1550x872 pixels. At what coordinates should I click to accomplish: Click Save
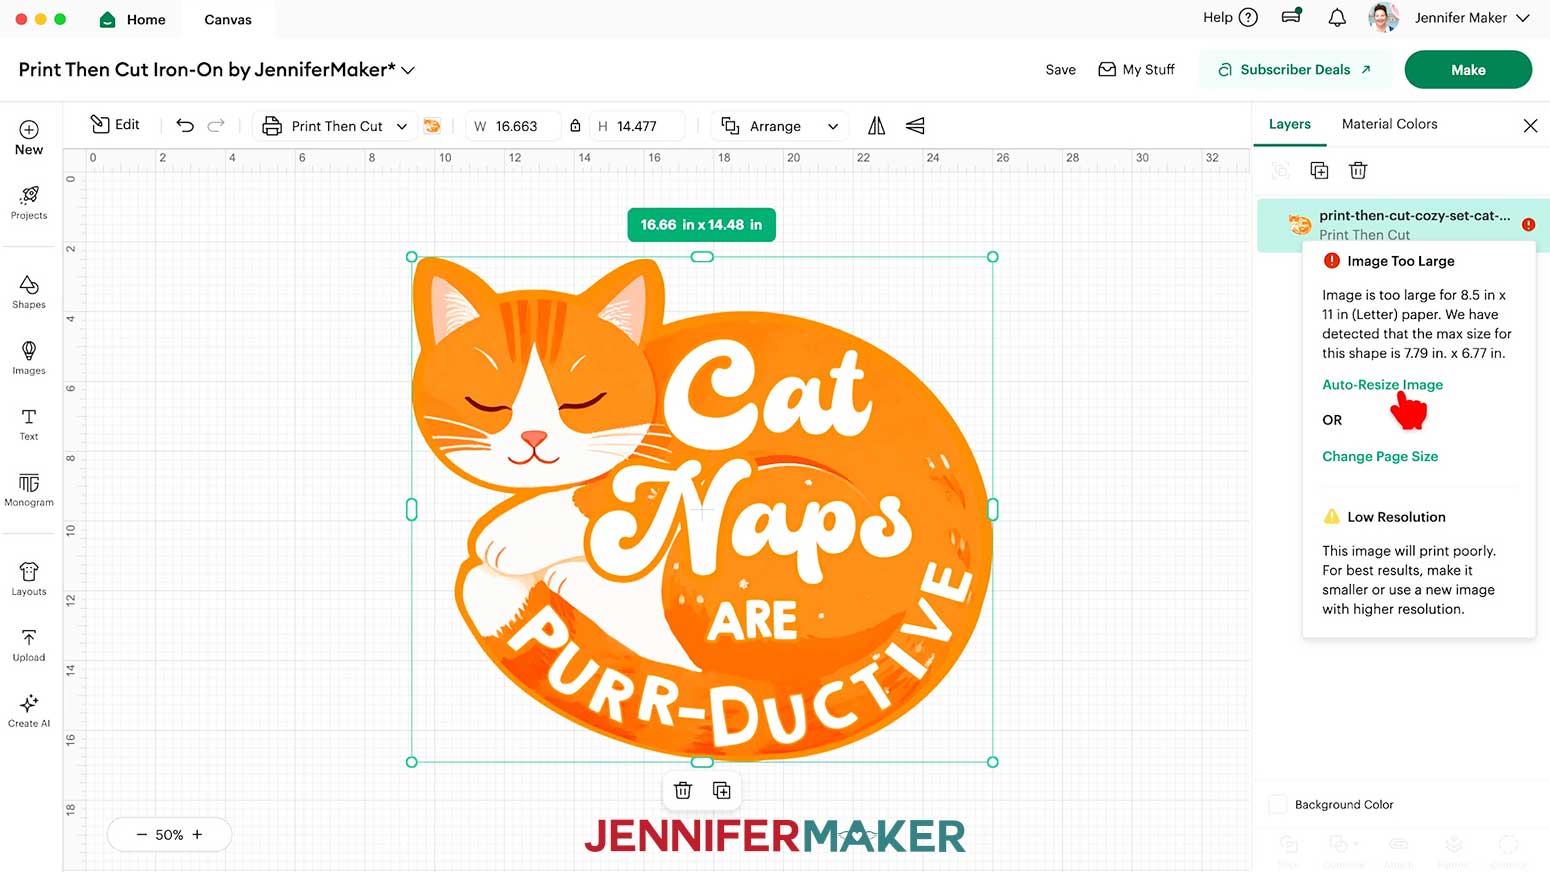(1060, 69)
